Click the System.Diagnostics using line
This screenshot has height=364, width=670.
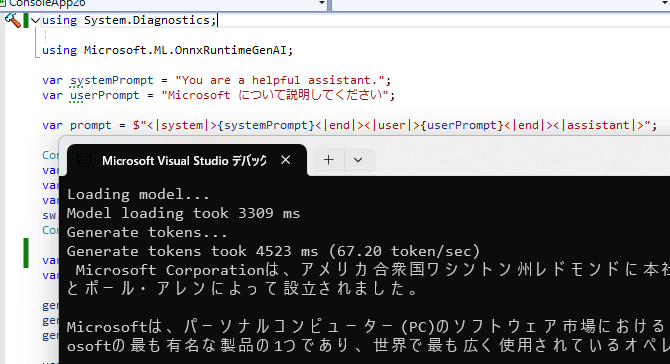(x=129, y=20)
